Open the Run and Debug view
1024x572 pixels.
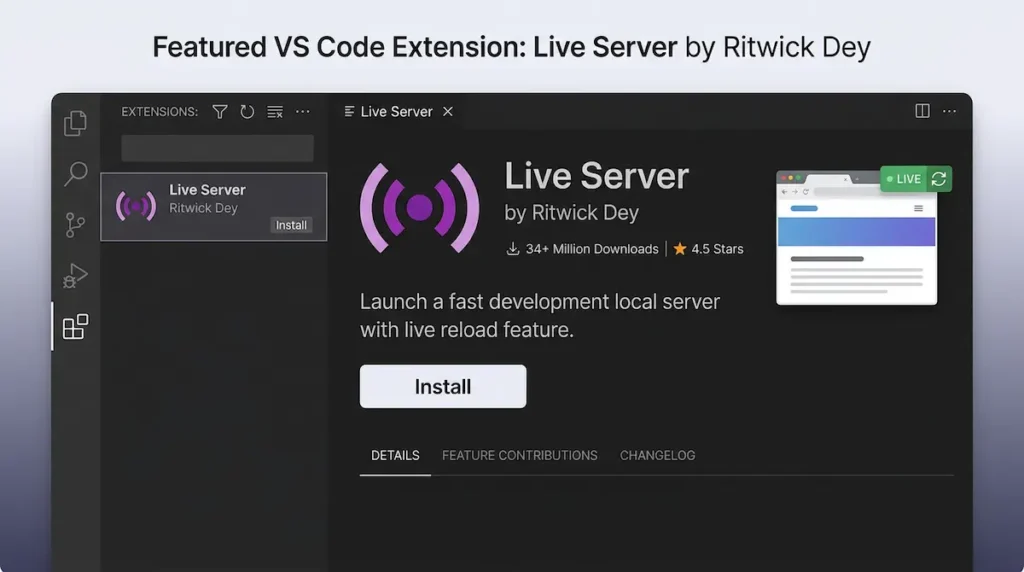pos(76,276)
